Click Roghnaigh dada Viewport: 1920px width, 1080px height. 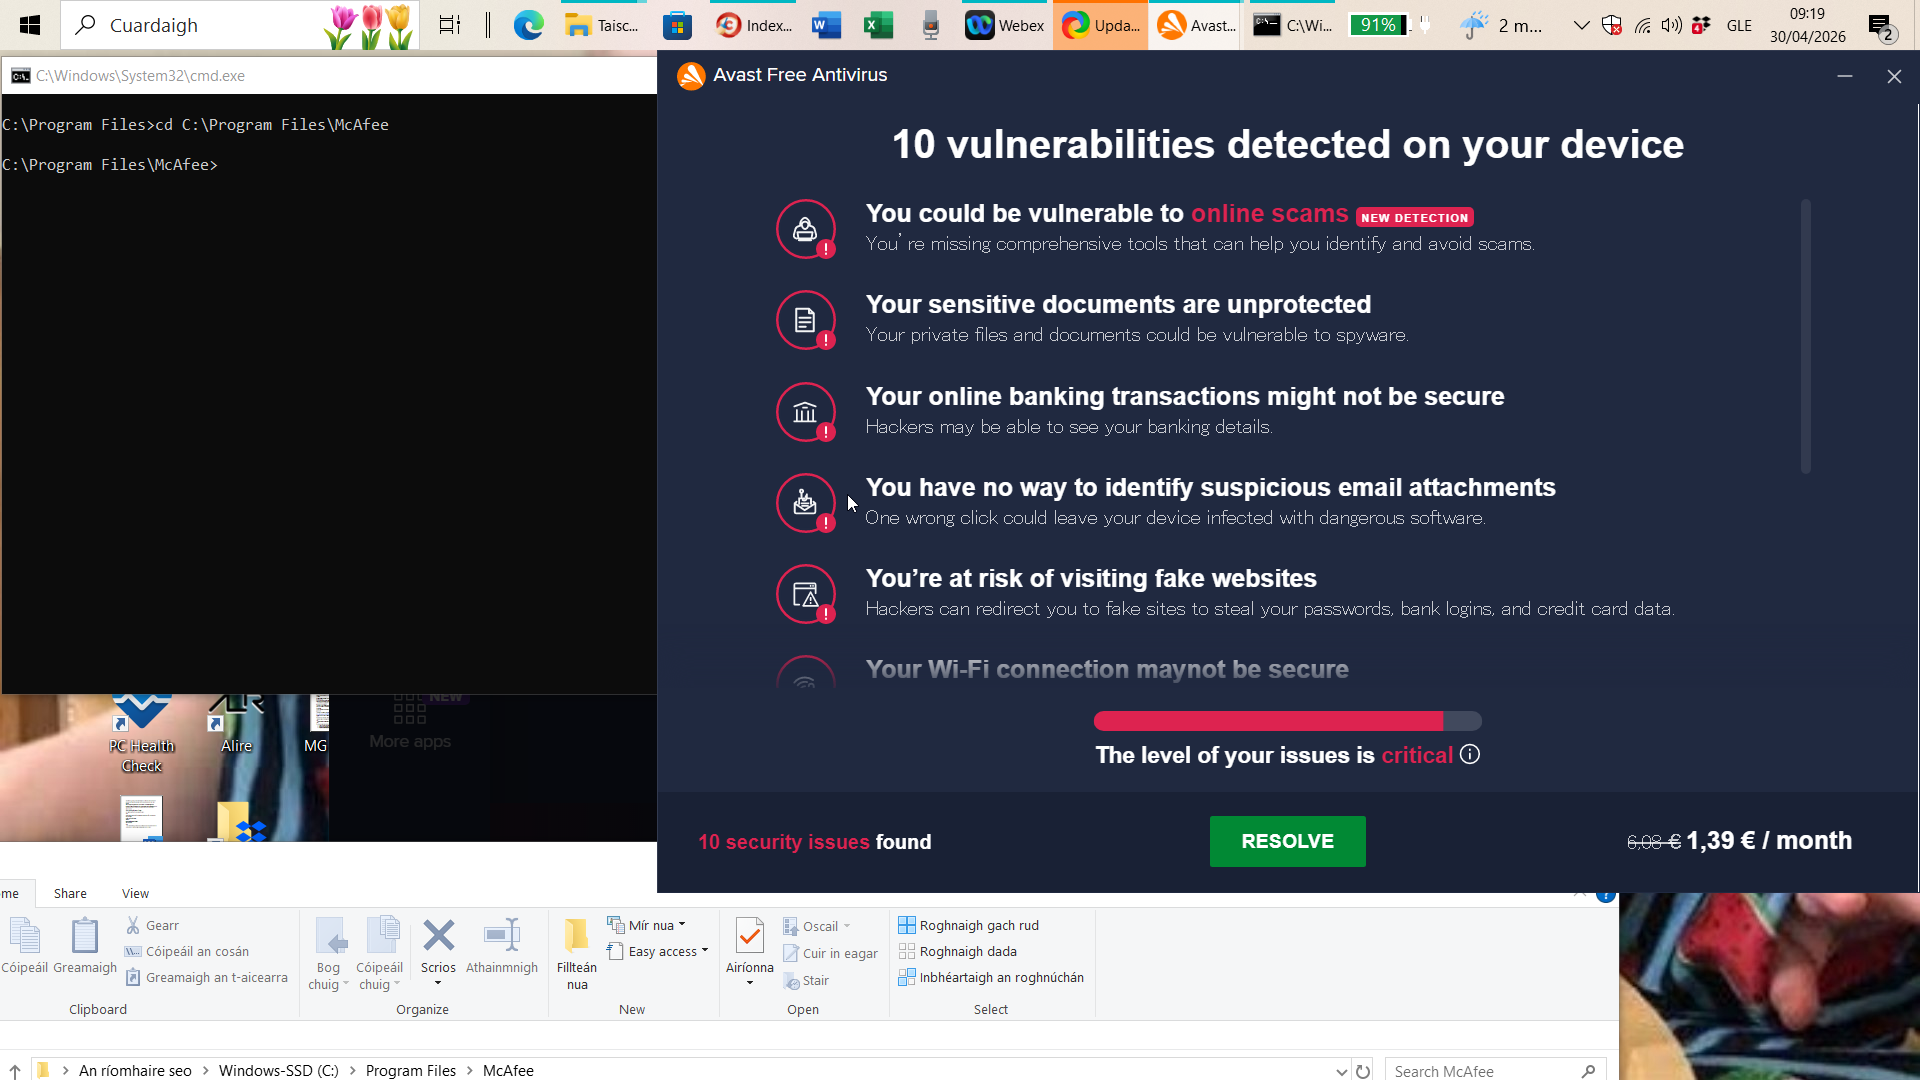(958, 952)
